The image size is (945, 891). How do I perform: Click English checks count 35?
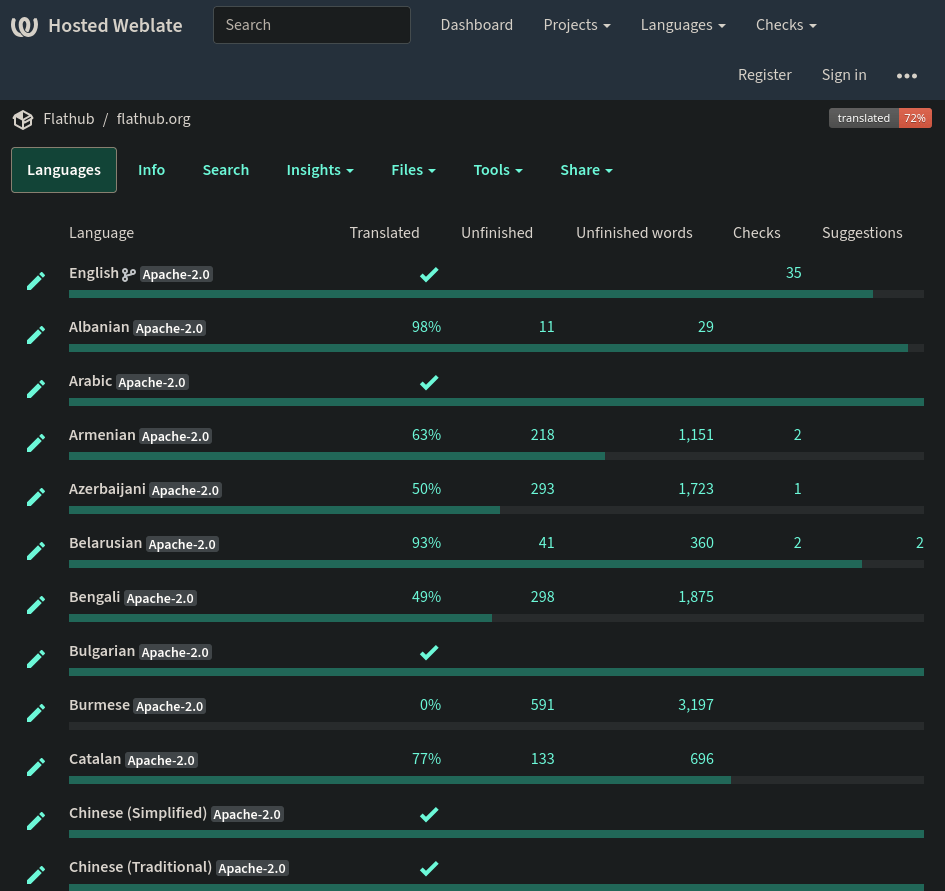click(793, 272)
